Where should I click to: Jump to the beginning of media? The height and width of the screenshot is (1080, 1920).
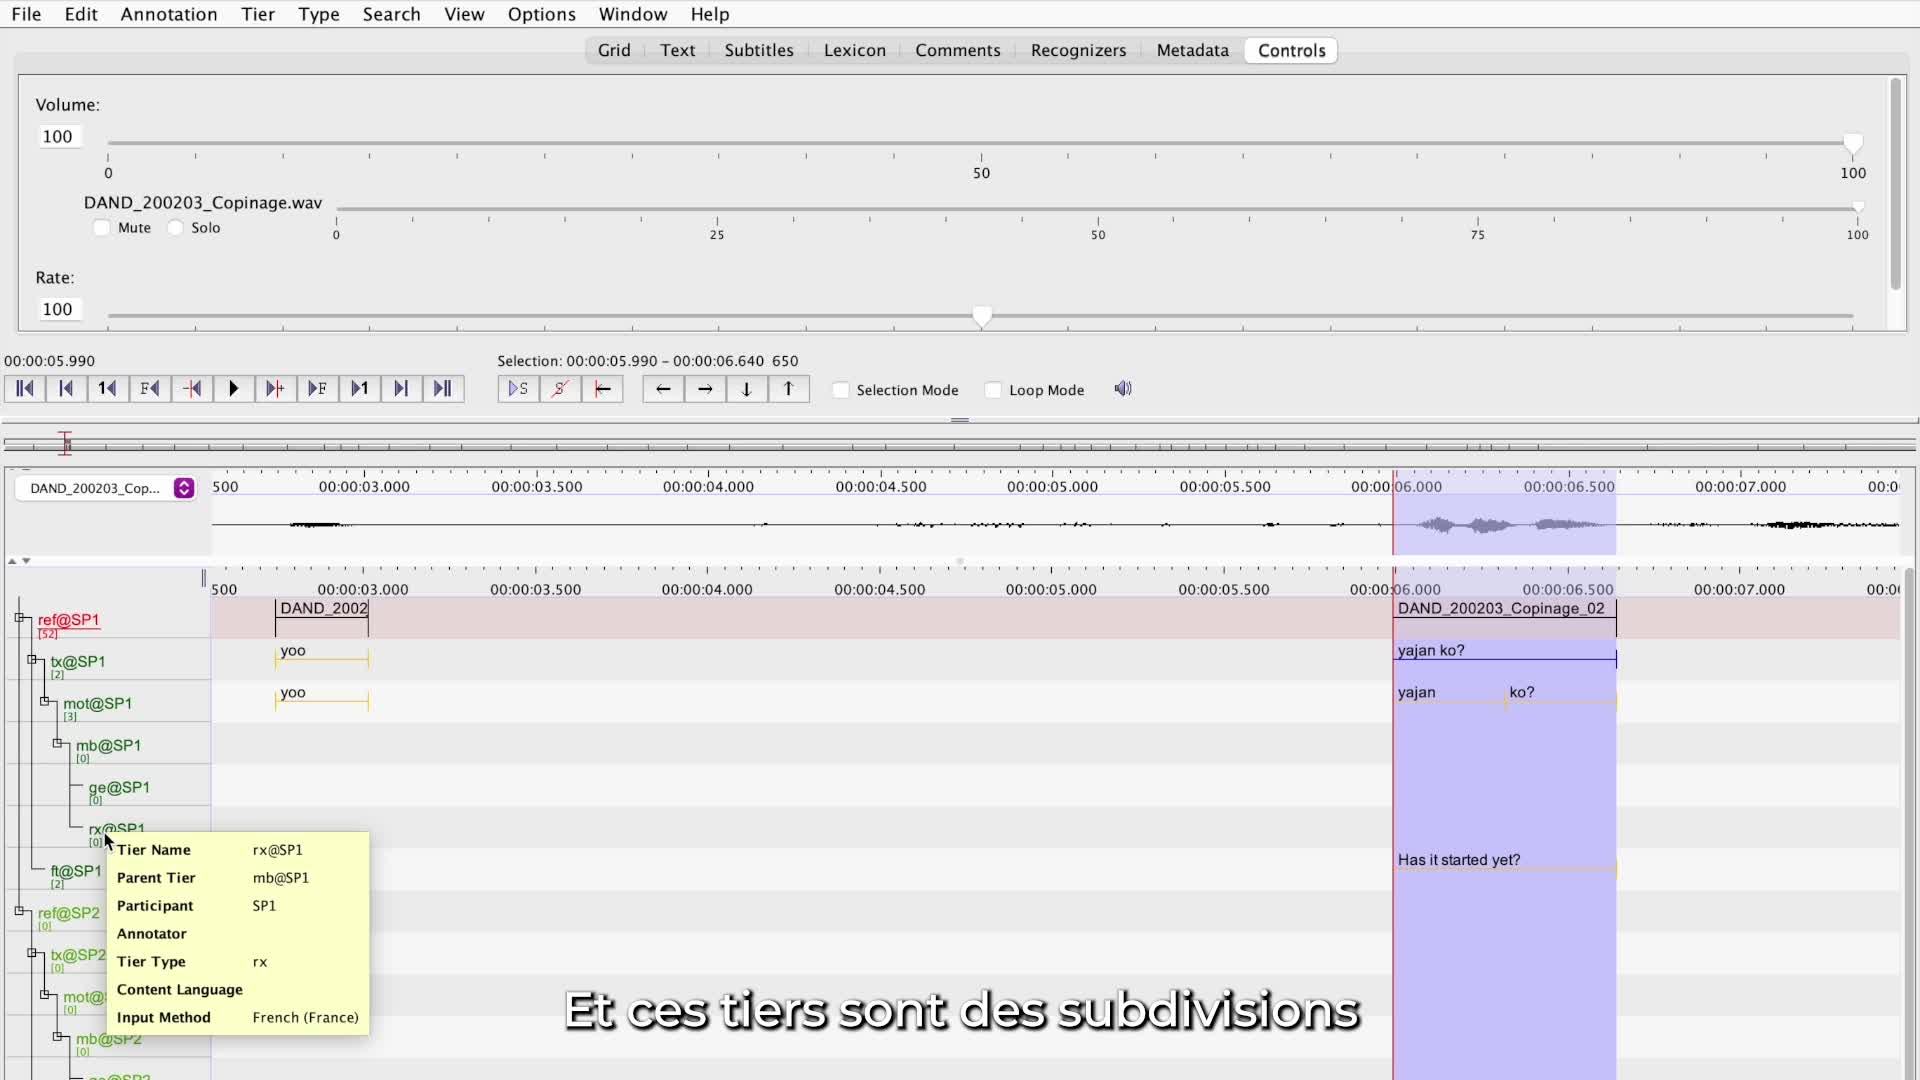pos(25,389)
